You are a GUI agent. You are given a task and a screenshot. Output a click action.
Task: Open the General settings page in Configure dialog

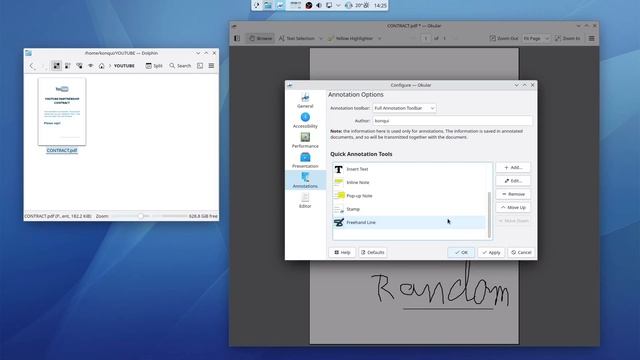[305, 100]
